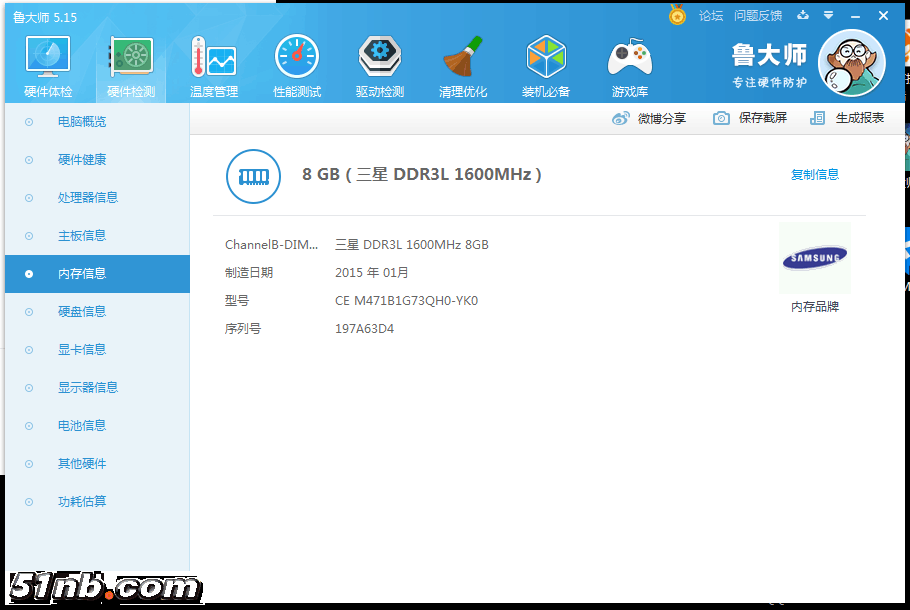This screenshot has width=910, height=610.
Task: Click 保存截屏 to save screenshot
Action: click(750, 118)
